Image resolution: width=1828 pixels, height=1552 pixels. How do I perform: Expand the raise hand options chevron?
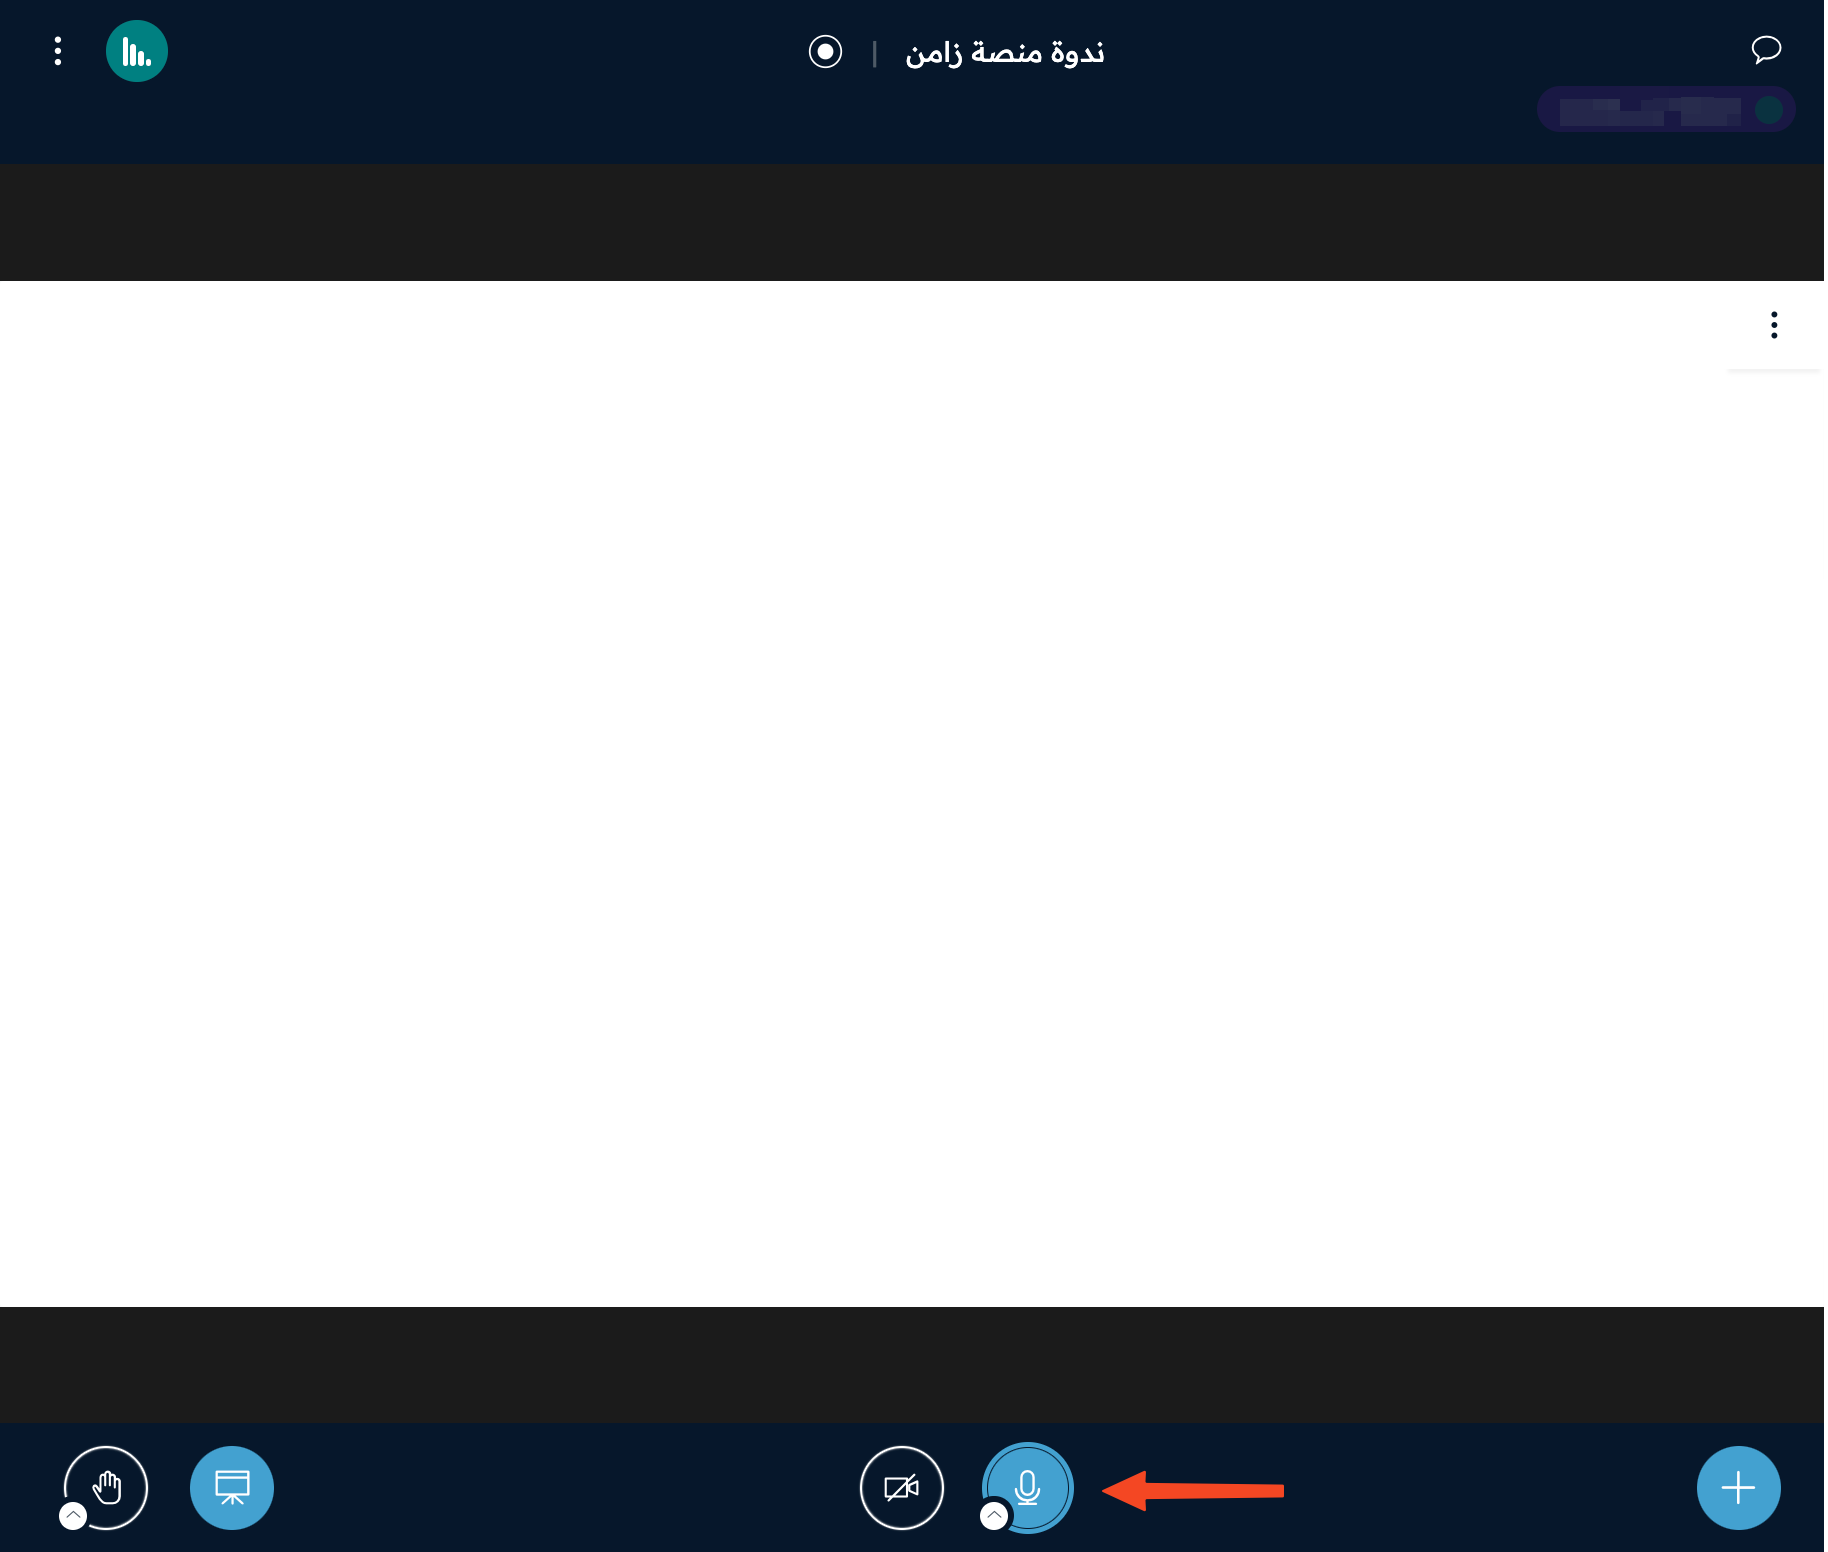(x=73, y=1516)
